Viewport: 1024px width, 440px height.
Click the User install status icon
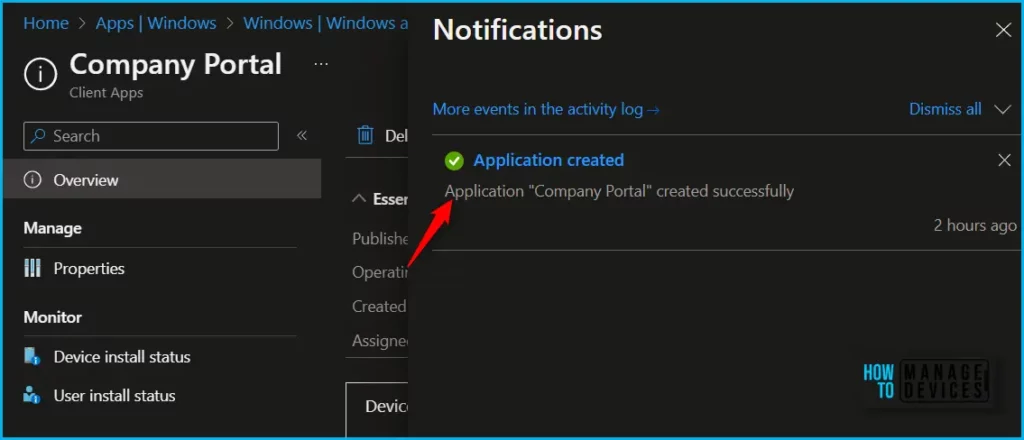pos(32,395)
